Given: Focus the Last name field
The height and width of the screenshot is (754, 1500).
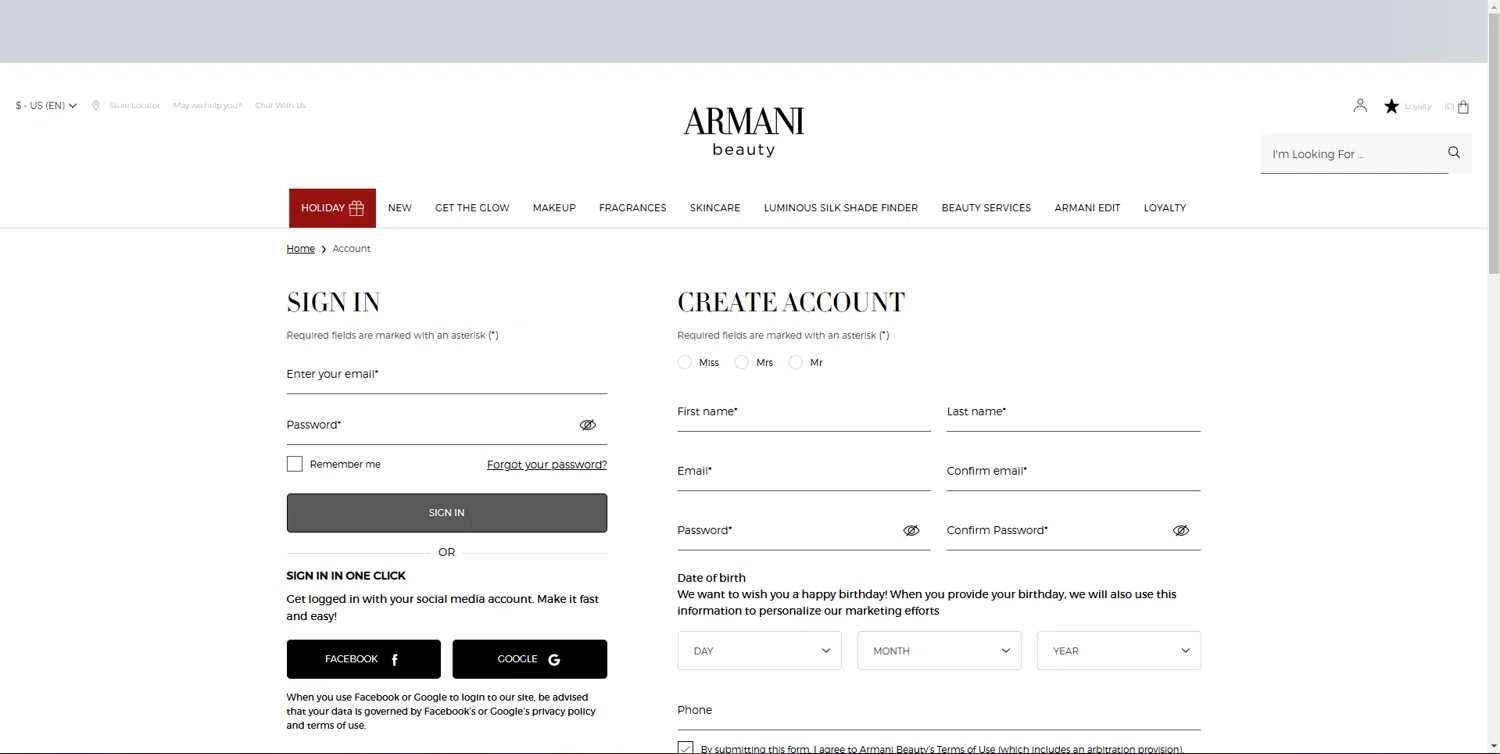Looking at the screenshot, I should click(1074, 414).
